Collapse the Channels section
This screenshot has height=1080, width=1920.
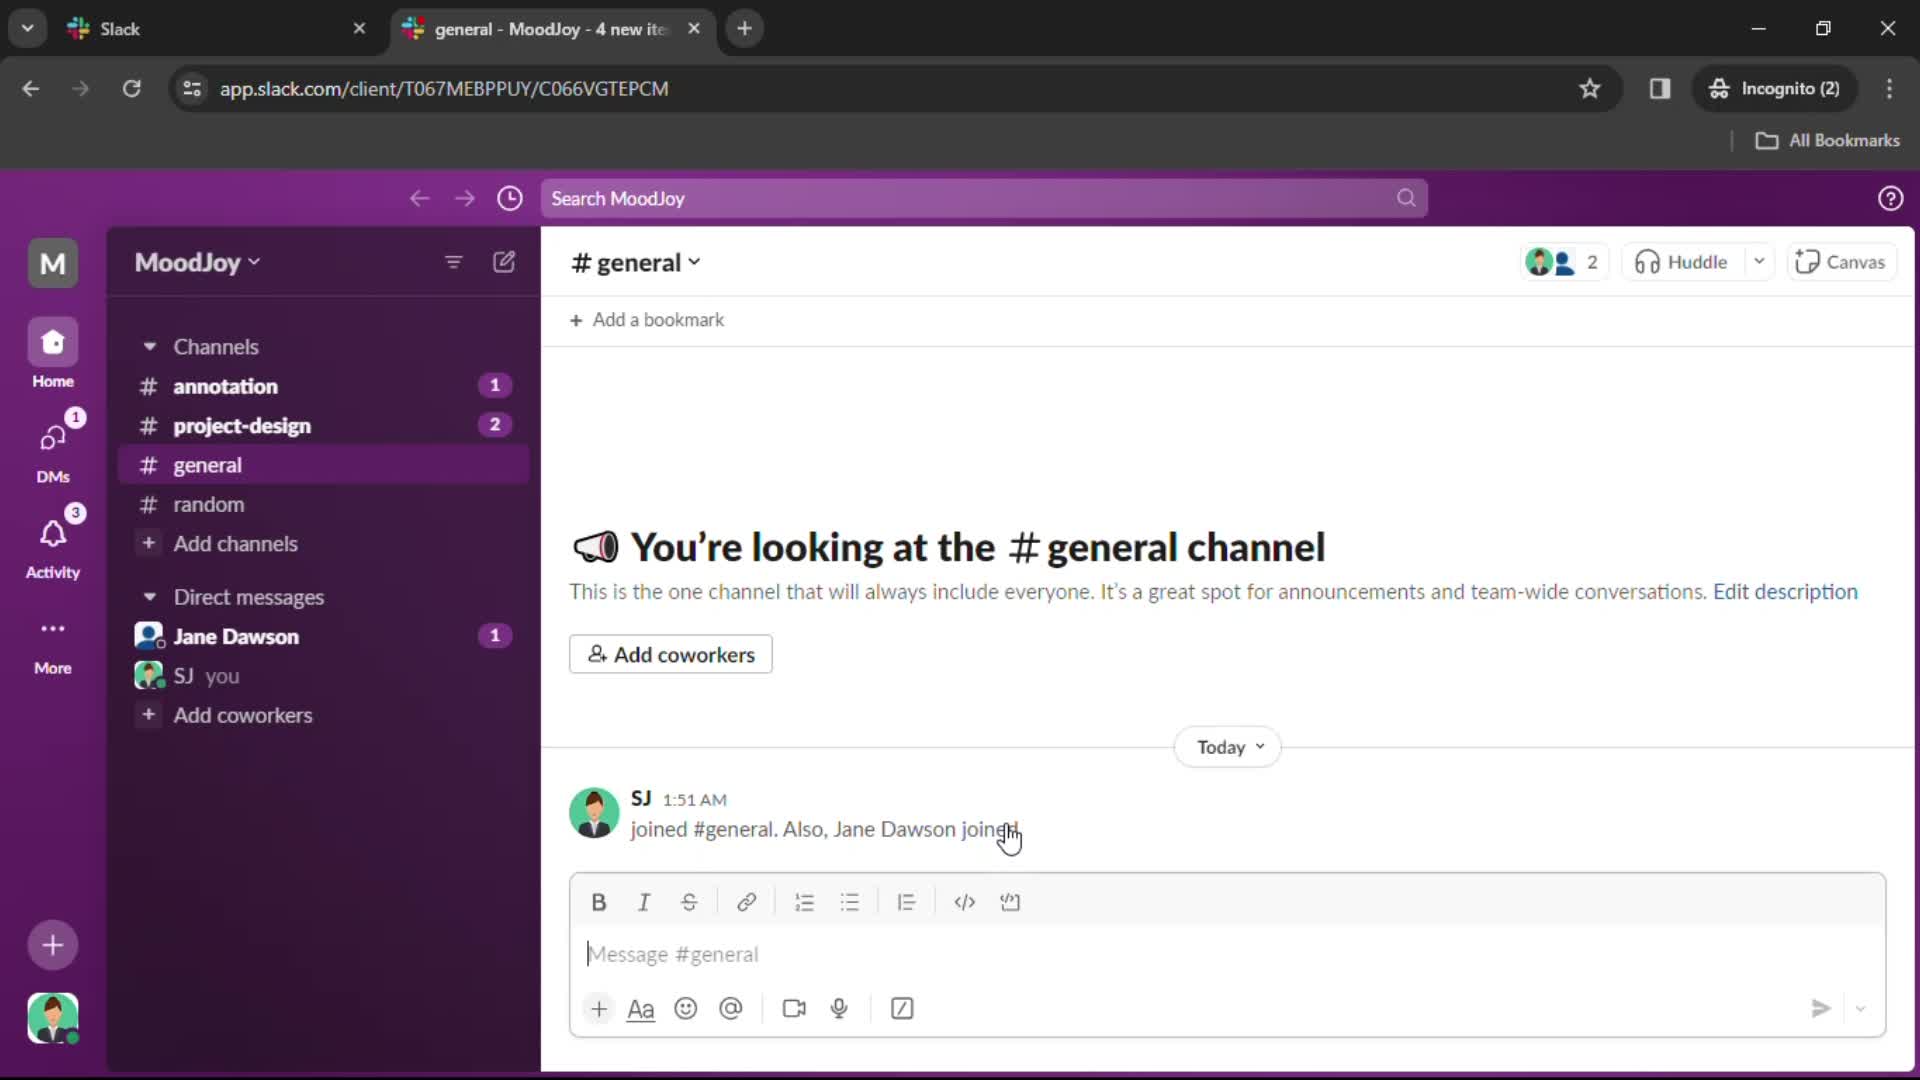coord(149,347)
